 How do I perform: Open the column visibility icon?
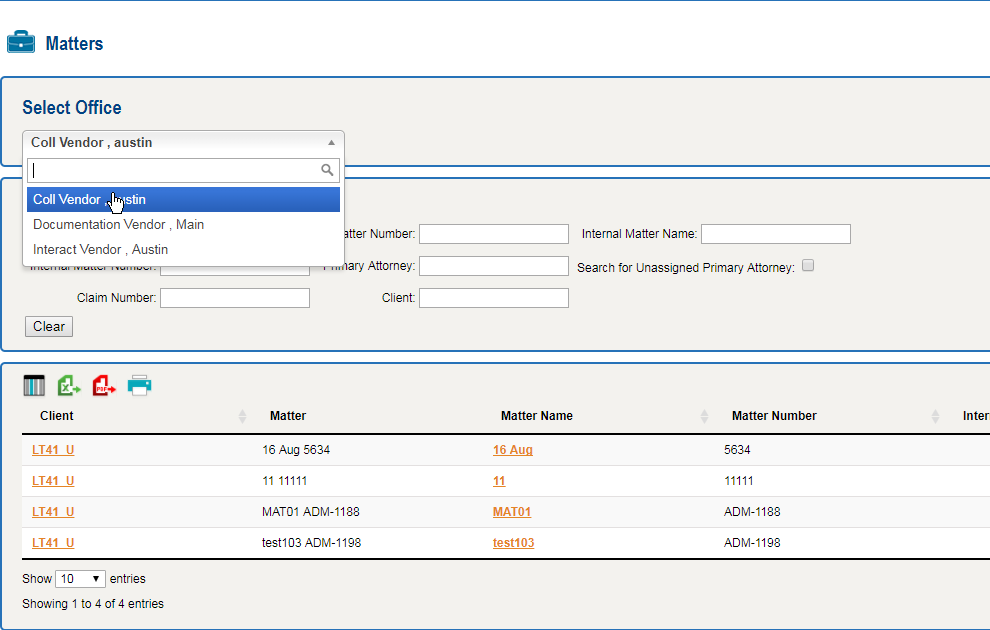(x=34, y=386)
